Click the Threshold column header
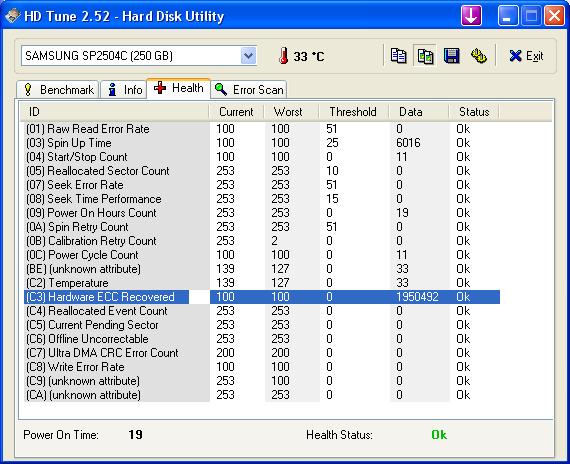570x464 pixels. pos(353,112)
